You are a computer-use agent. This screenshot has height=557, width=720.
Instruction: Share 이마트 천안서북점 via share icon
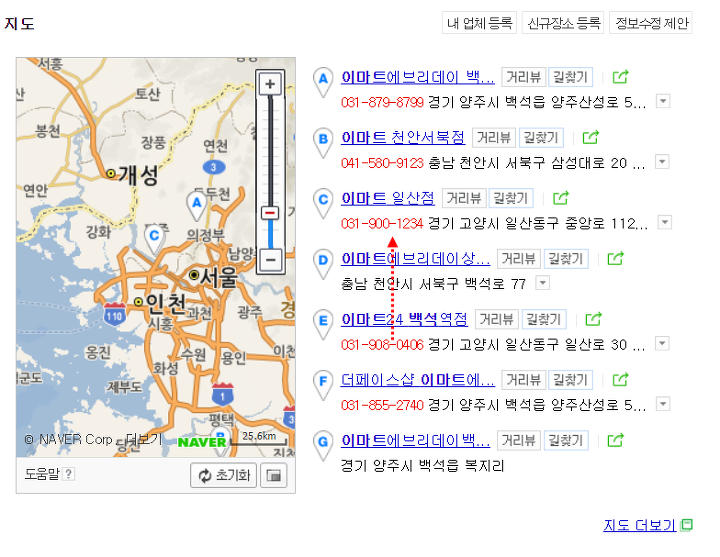(591, 137)
